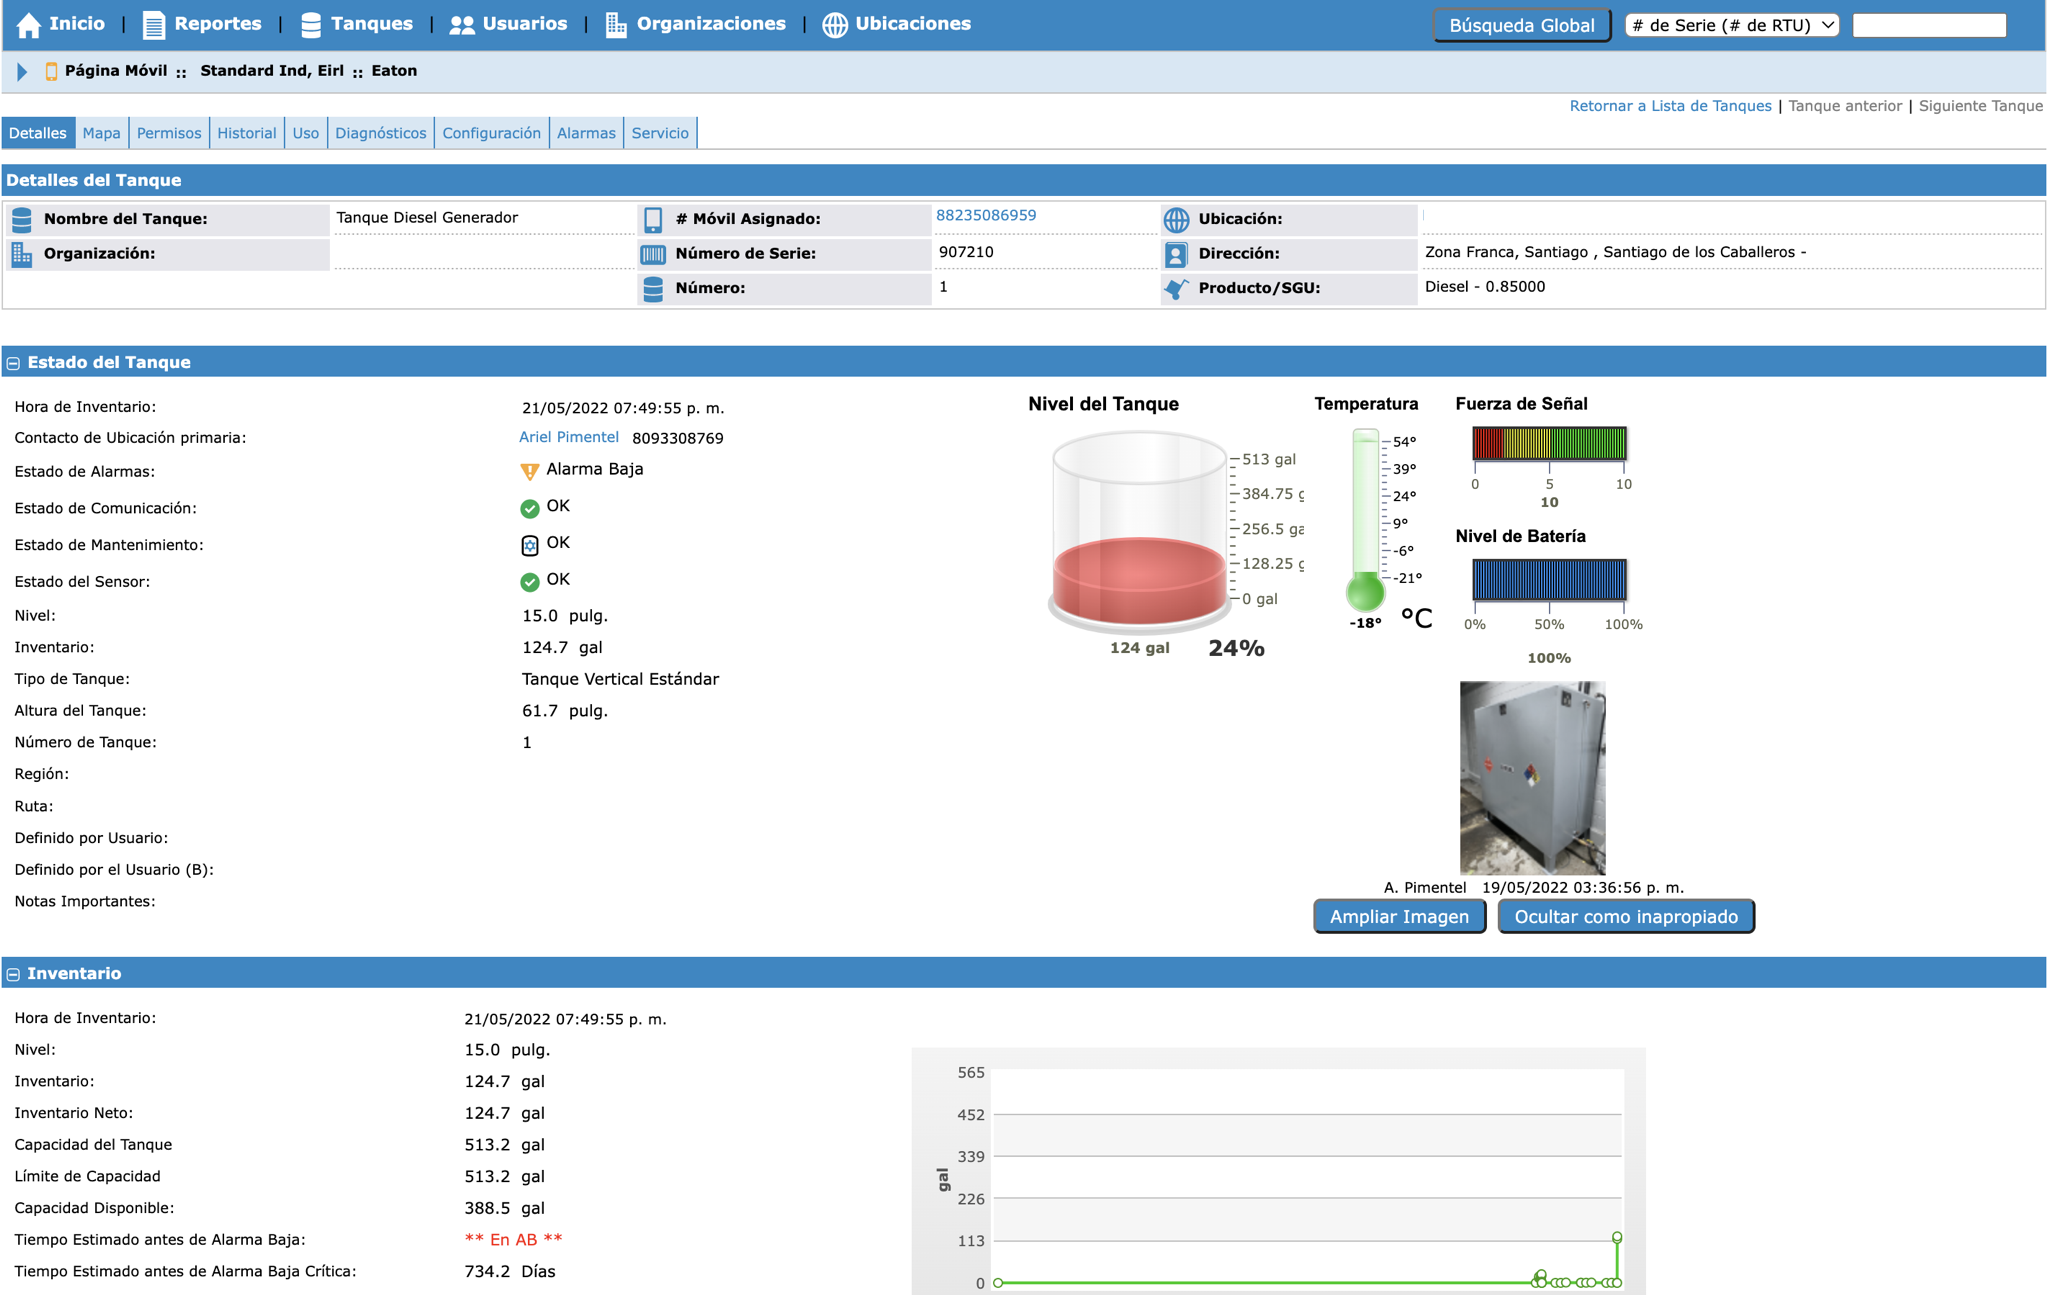This screenshot has height=1296, width=2048.
Task: Click the Siguiente Tanque link
Action: 1980,106
